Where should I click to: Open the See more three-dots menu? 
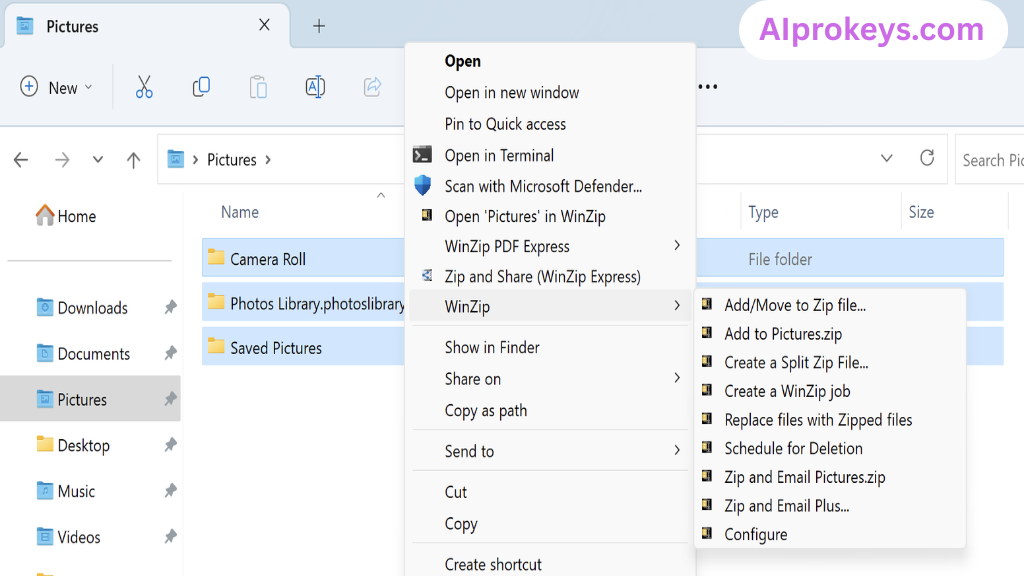click(708, 86)
